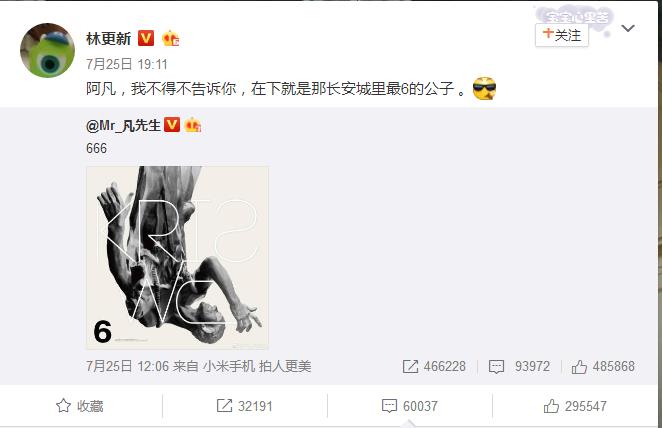Viewport: 662px width, 428px height.
Task: Open the 7月25日 19:11 post timestamp
Action: 127,64
